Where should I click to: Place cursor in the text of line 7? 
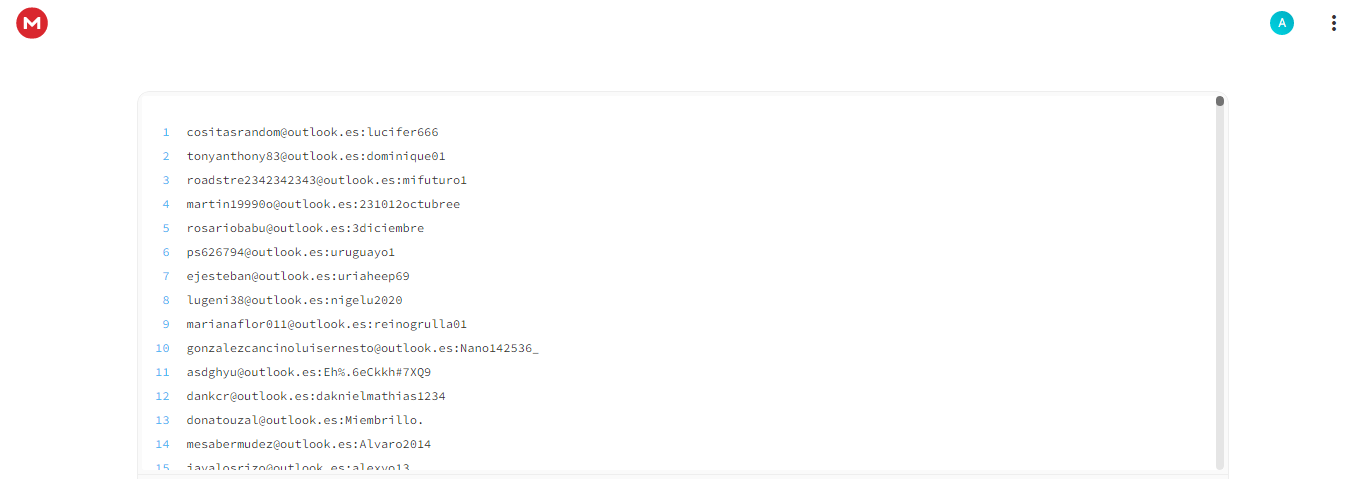pyautogui.click(x=298, y=276)
